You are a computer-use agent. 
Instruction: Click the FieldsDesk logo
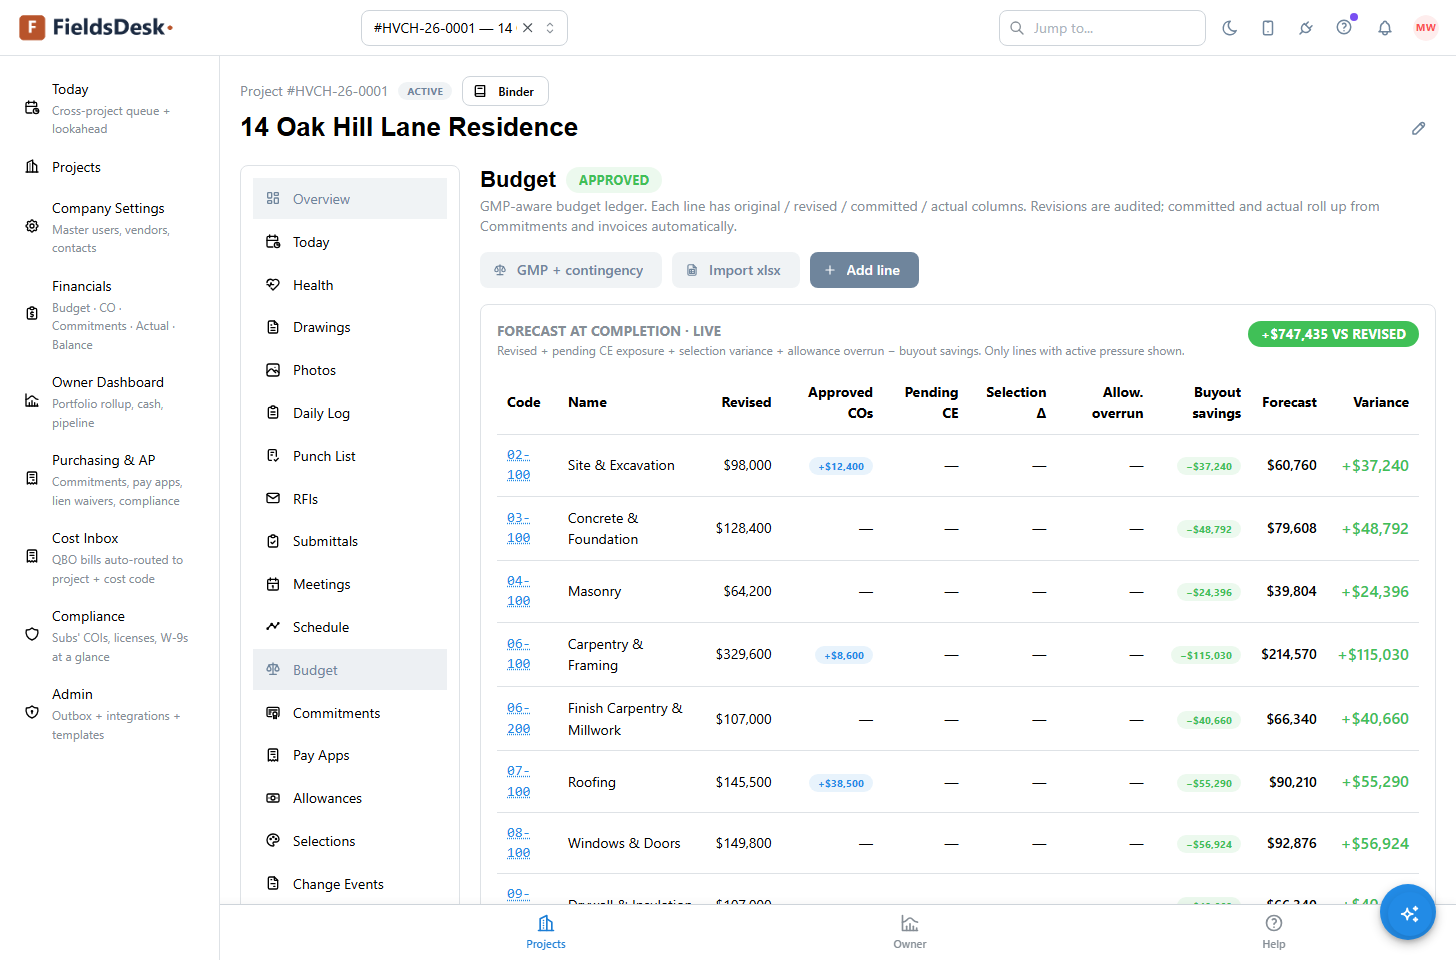96,27
